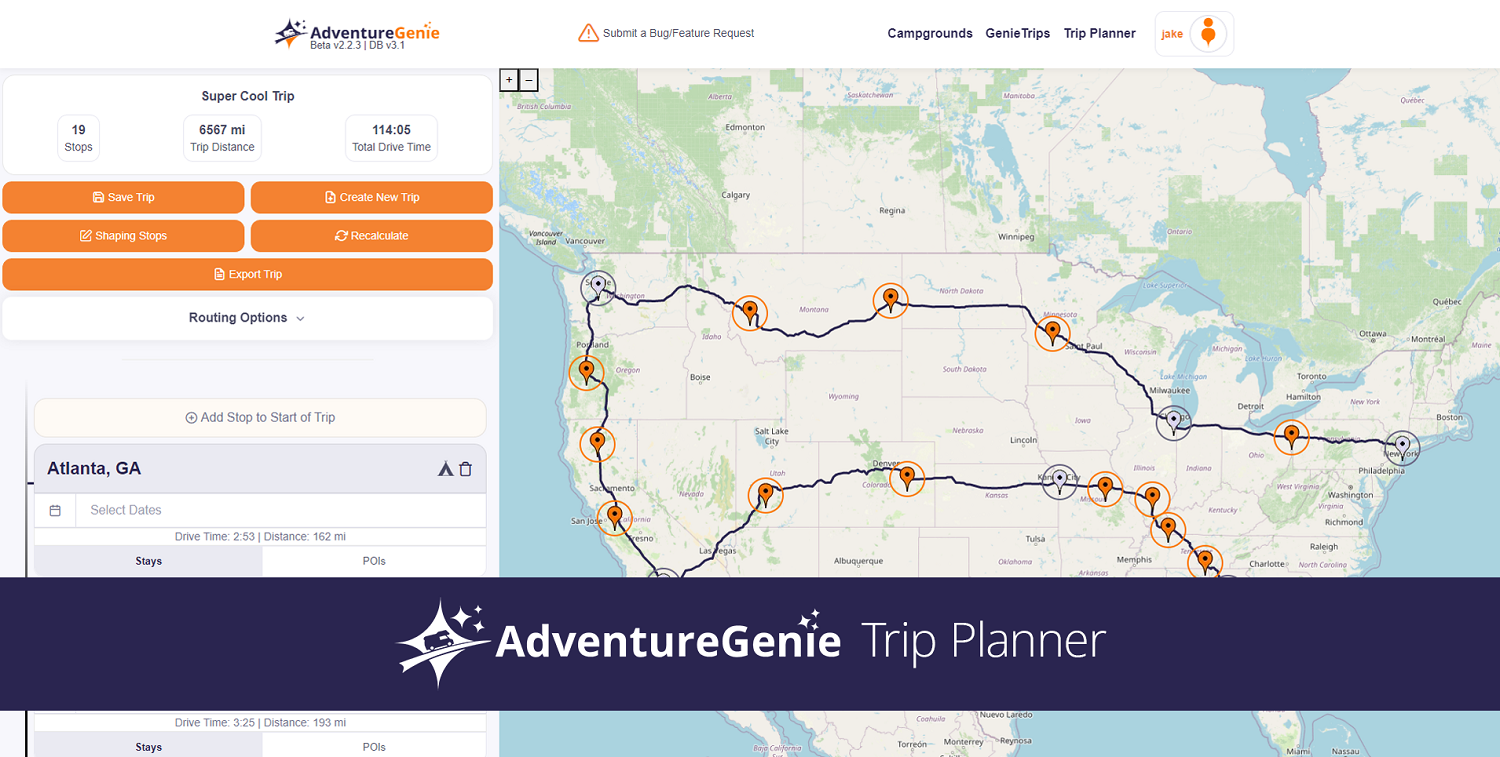Delete the Atlanta, GA stop via trash icon
Screen dimensions: 1500x757
[466, 468]
